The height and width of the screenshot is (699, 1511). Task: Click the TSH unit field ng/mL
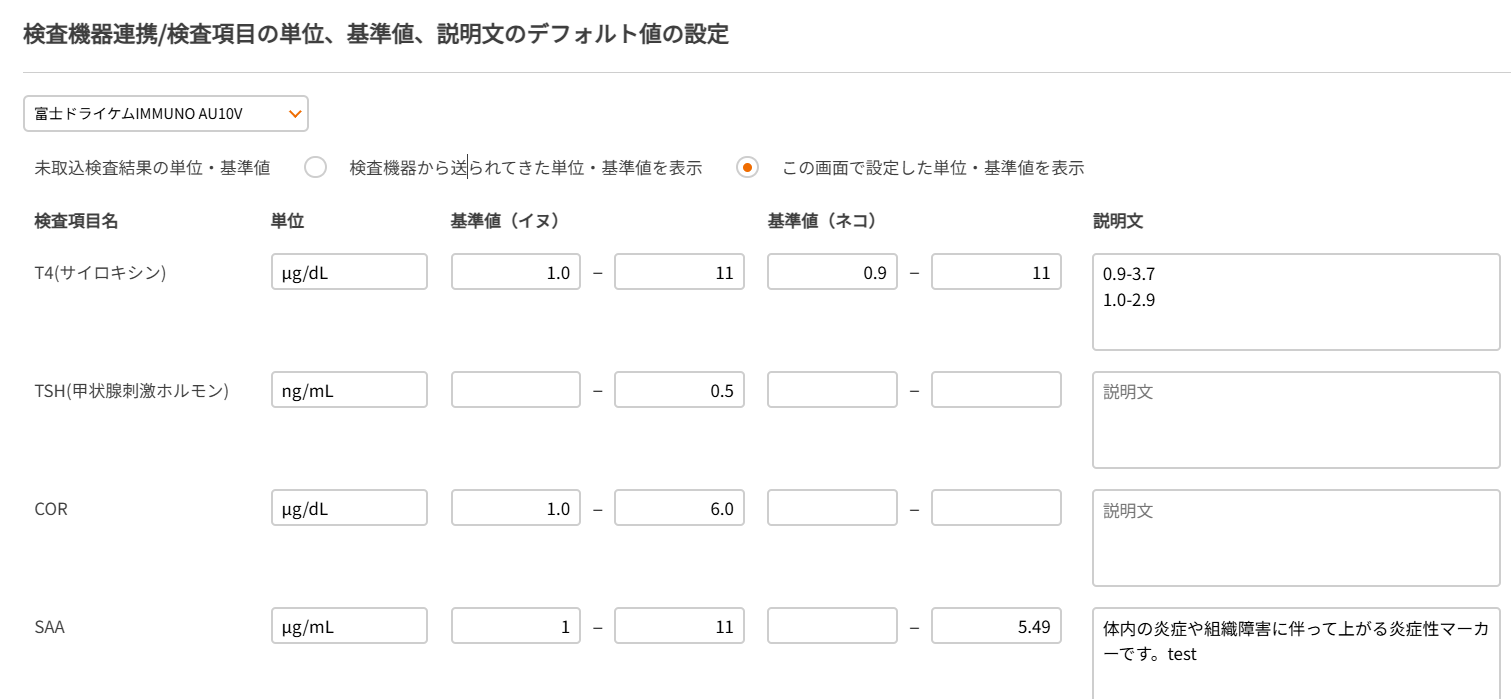[349, 390]
